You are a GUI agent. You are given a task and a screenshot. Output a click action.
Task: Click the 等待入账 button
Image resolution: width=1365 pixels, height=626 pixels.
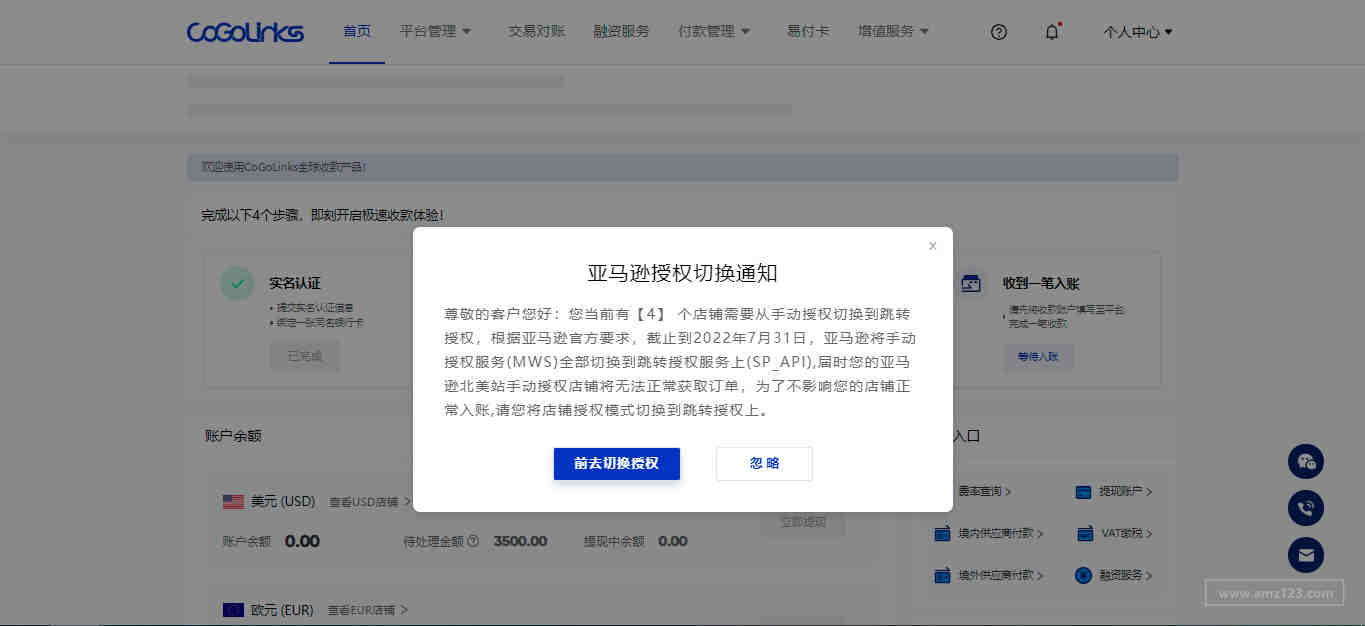[x=1039, y=356]
